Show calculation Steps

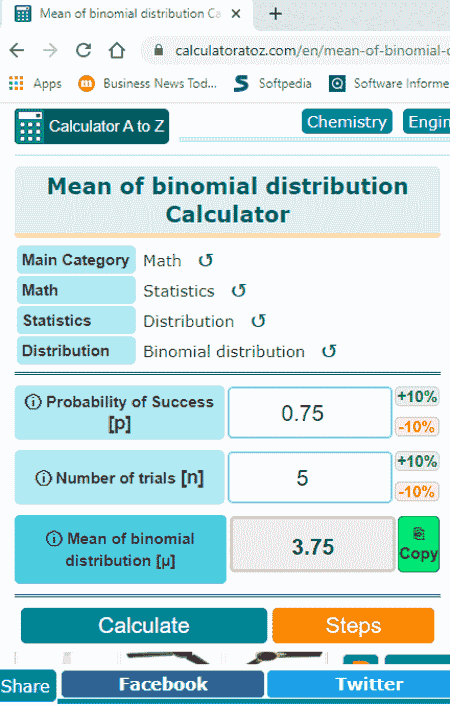pyautogui.click(x=353, y=625)
